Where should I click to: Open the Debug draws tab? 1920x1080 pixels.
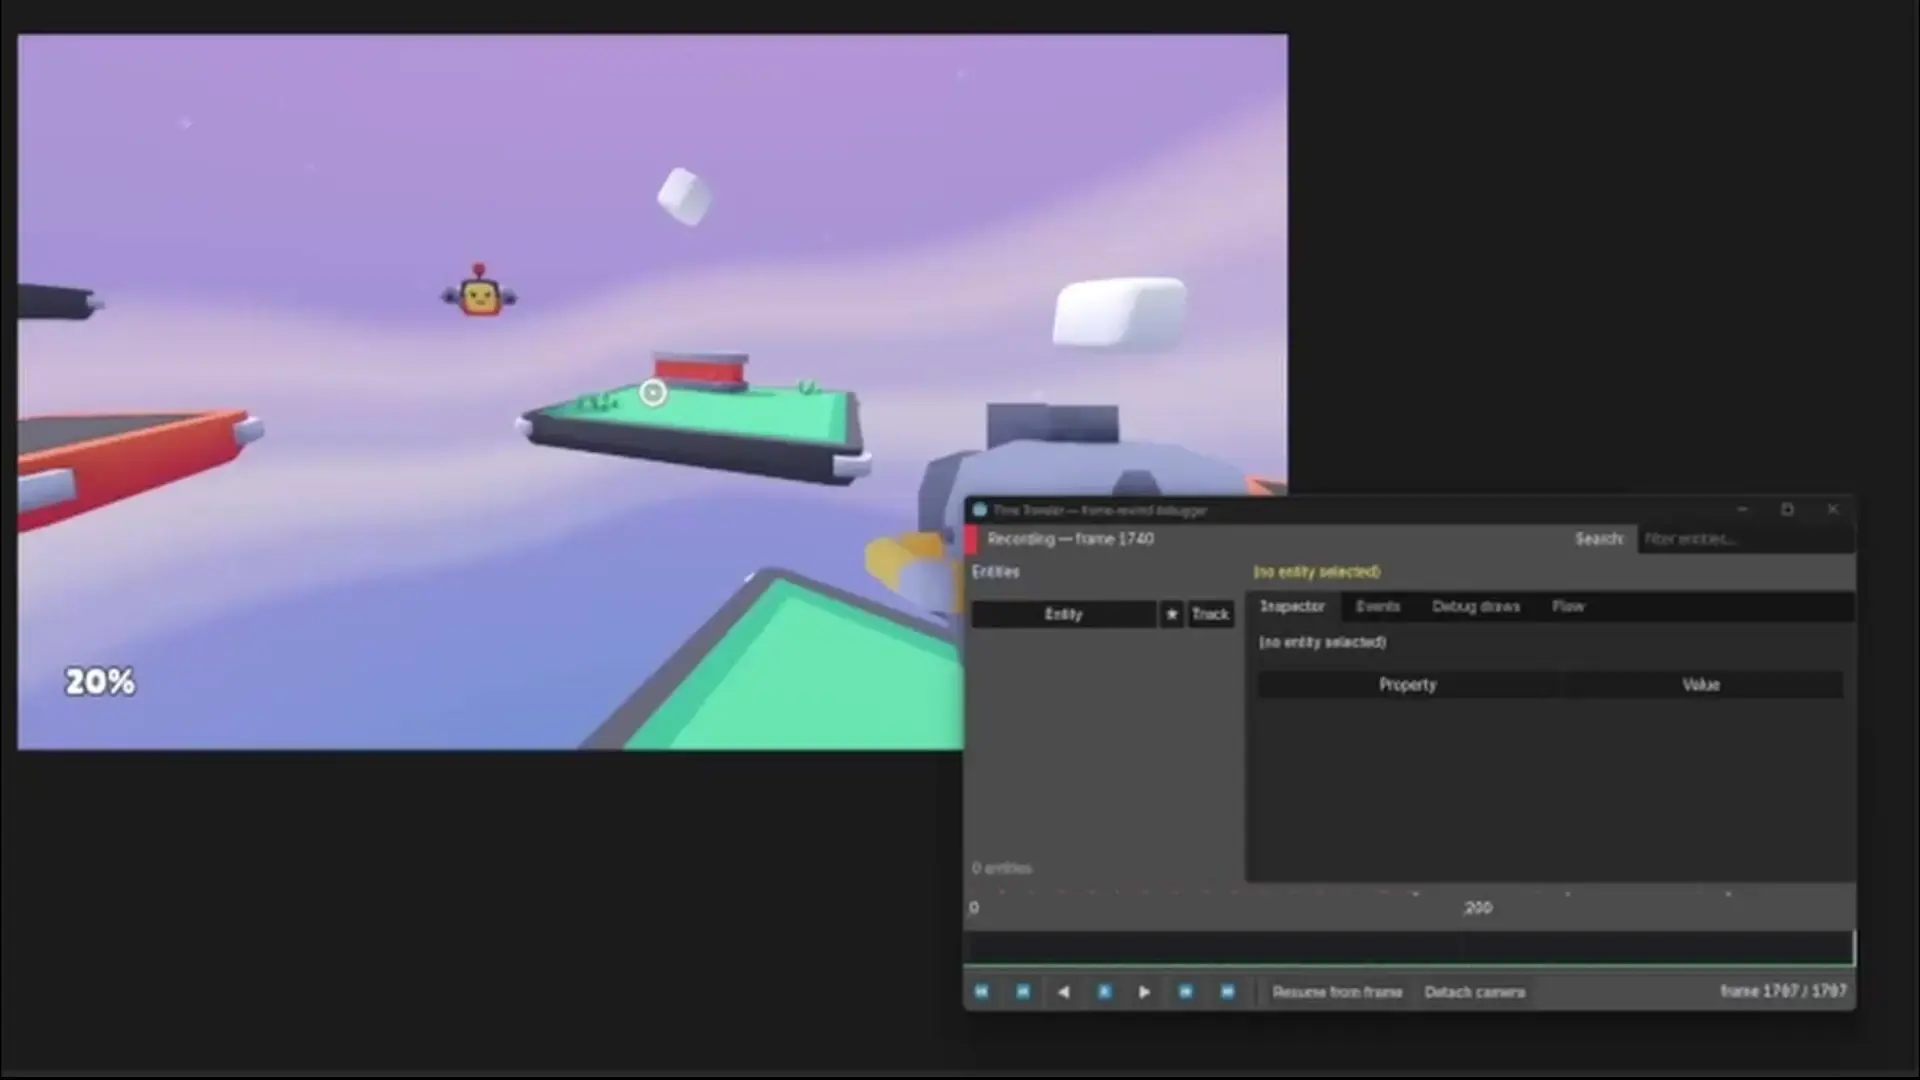coord(1475,607)
